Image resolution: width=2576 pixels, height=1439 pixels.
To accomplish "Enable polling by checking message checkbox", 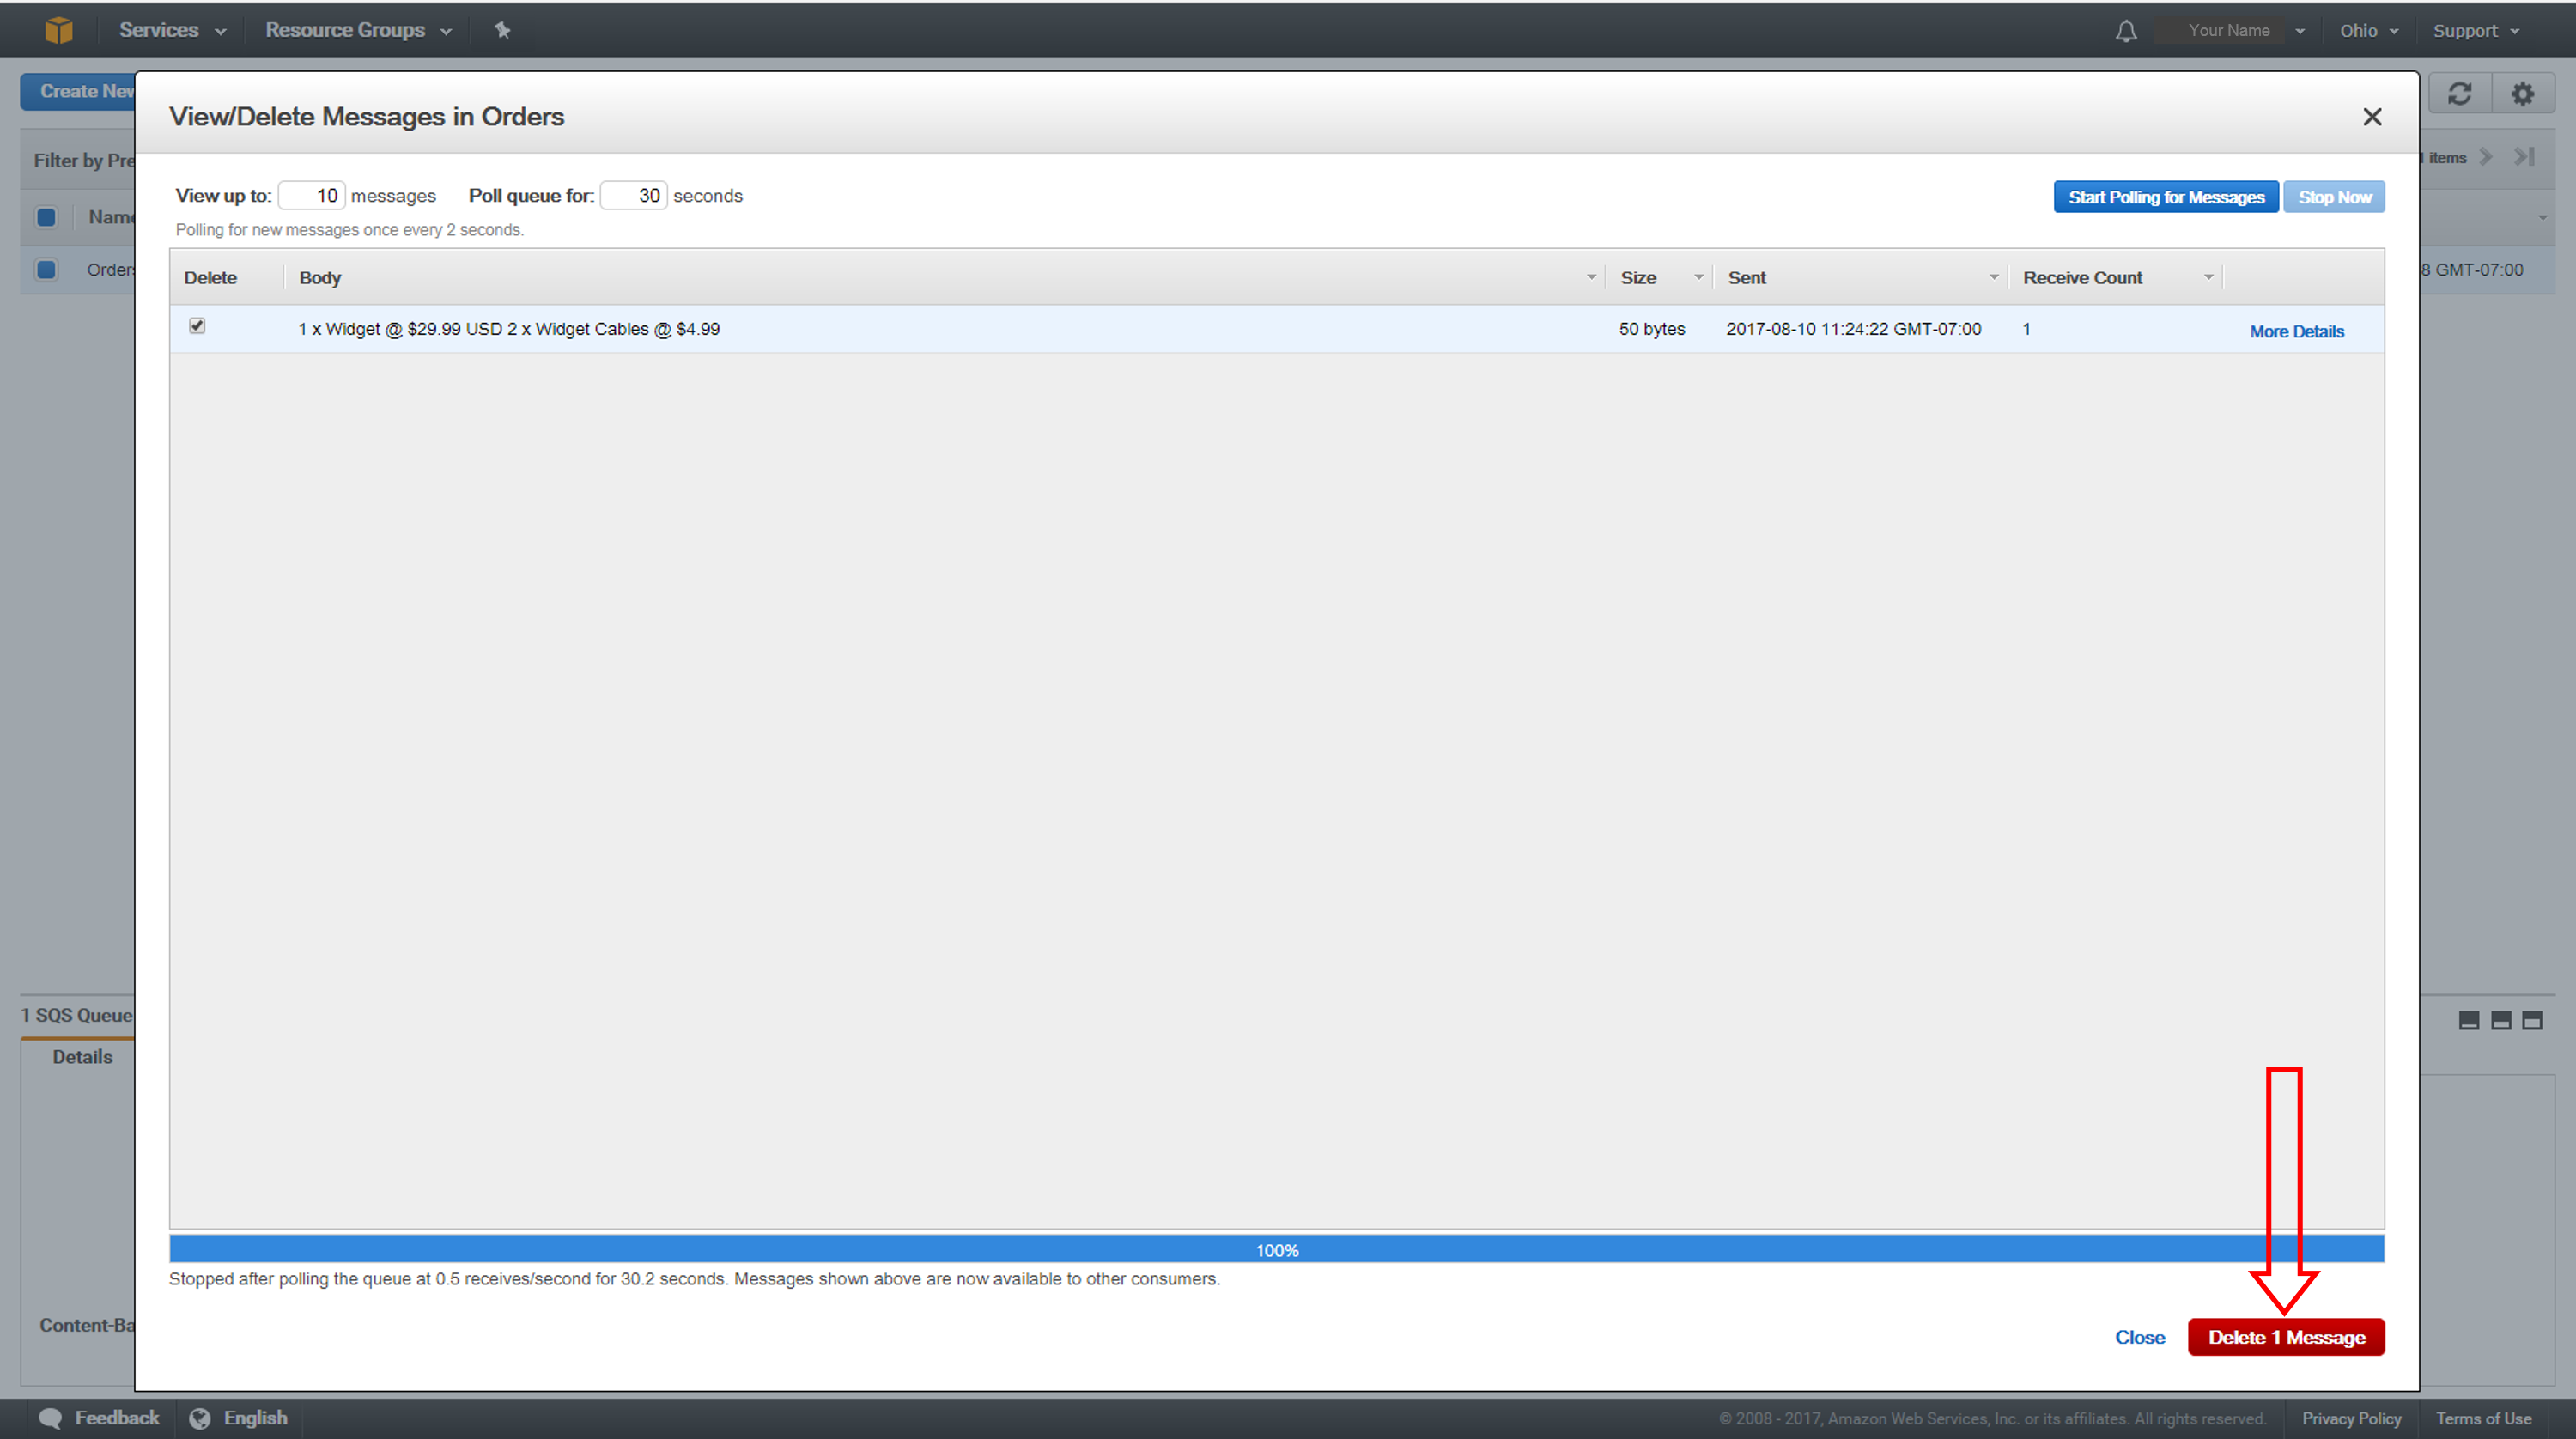I will 197,327.
